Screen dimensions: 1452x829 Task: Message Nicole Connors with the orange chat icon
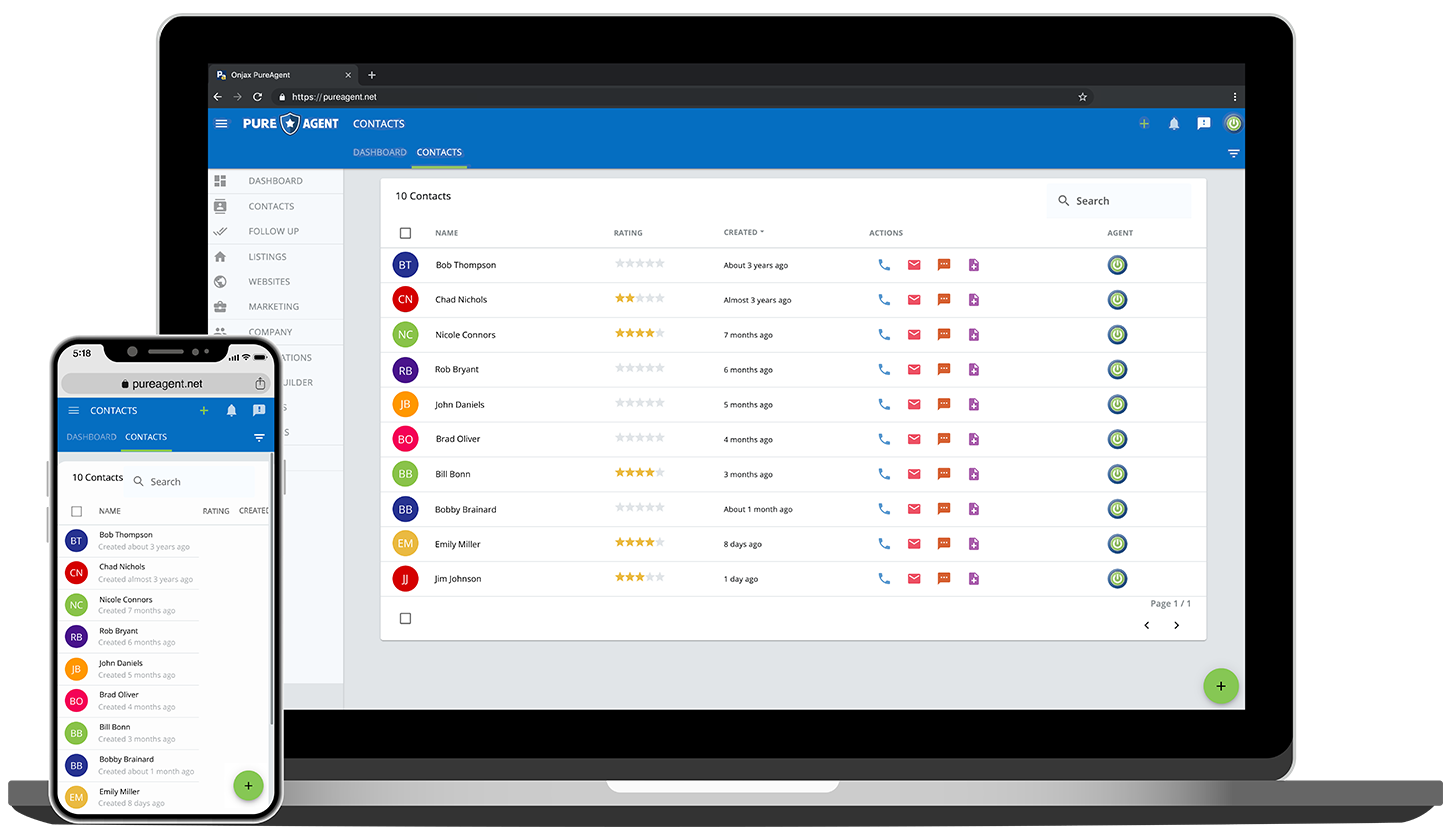pos(944,335)
